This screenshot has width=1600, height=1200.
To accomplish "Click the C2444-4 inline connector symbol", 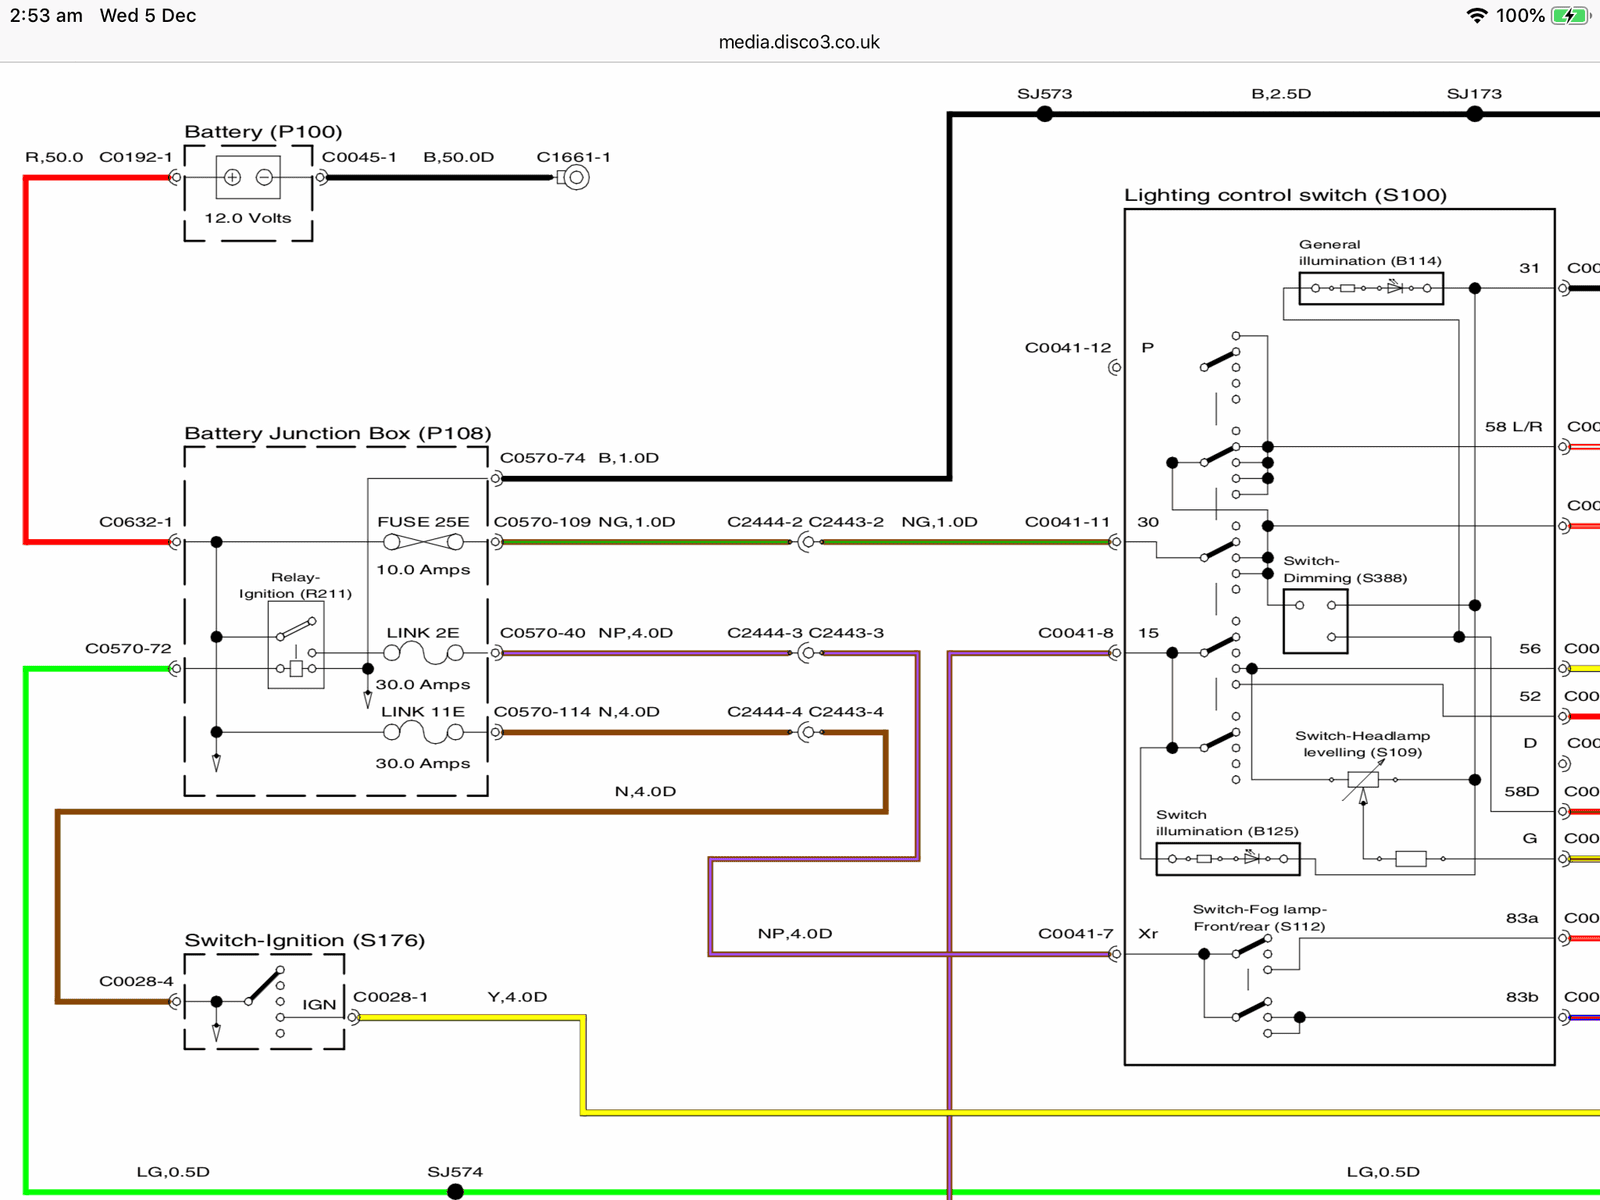I will click(x=806, y=733).
